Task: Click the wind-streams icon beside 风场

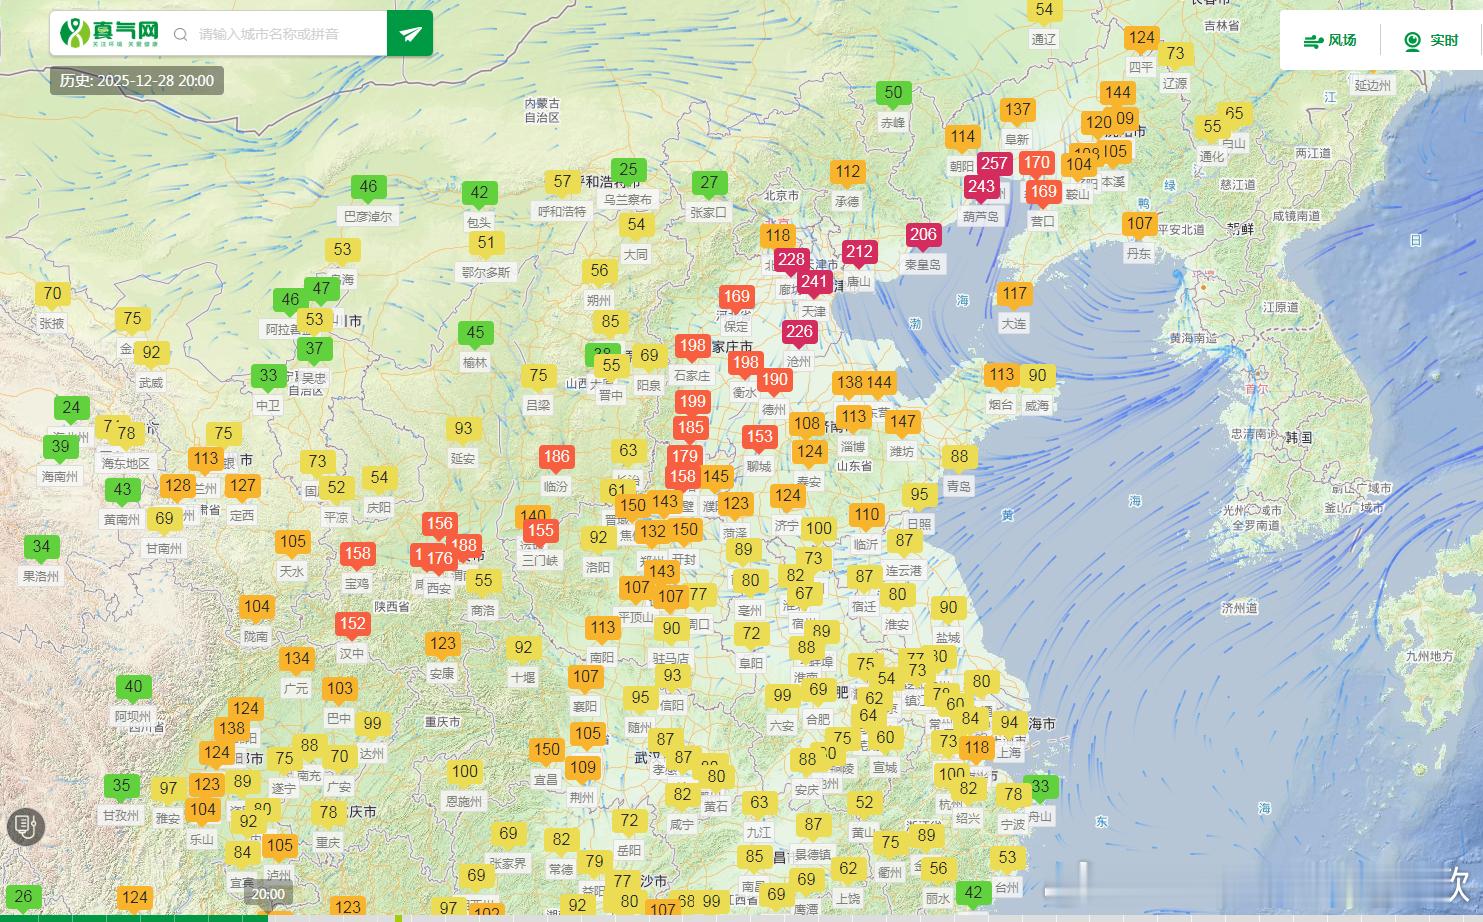Action: (1313, 41)
